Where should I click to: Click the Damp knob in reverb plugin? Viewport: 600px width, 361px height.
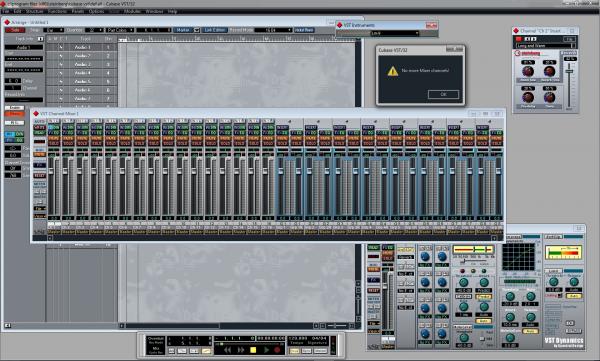pos(549,97)
